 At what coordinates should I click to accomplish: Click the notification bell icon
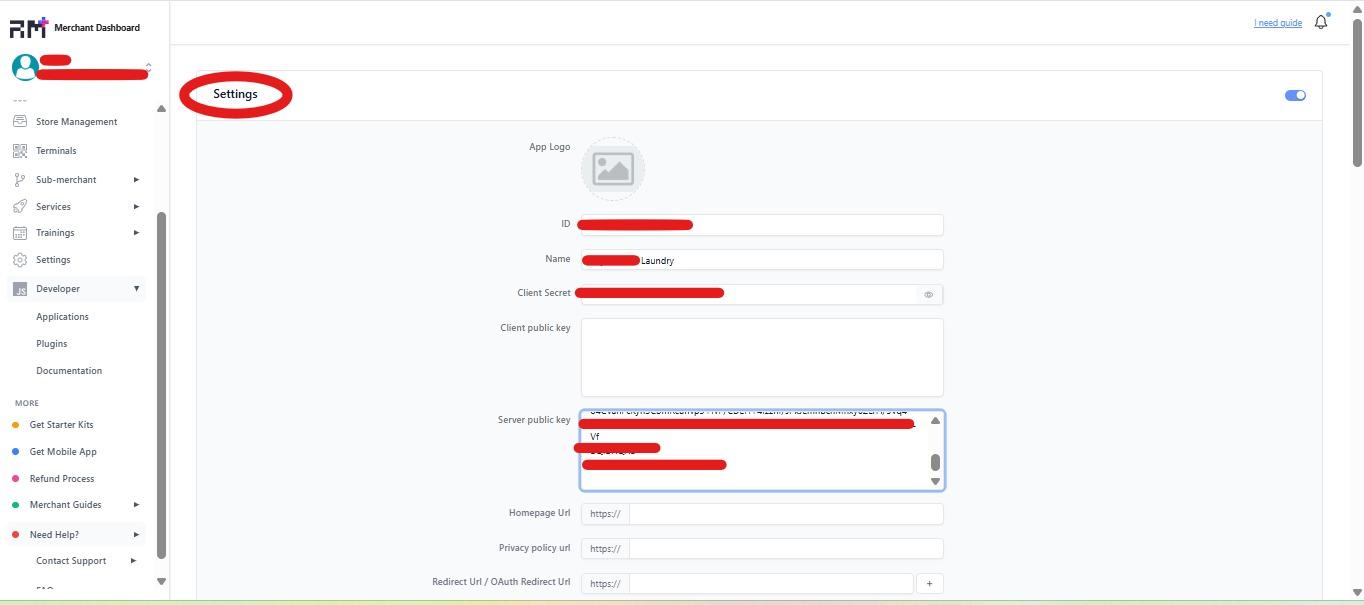(x=1321, y=22)
